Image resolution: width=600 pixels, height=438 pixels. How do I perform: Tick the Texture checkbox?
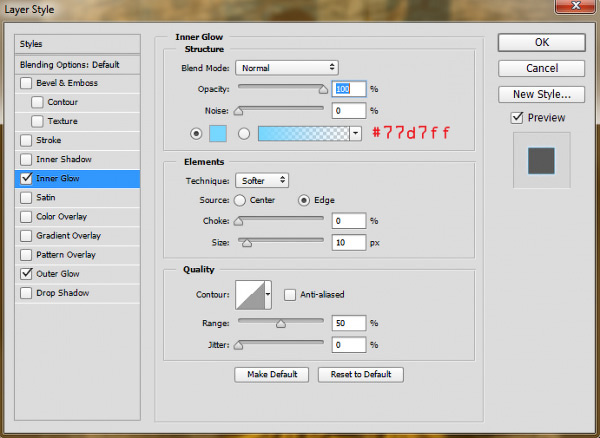(x=37, y=121)
